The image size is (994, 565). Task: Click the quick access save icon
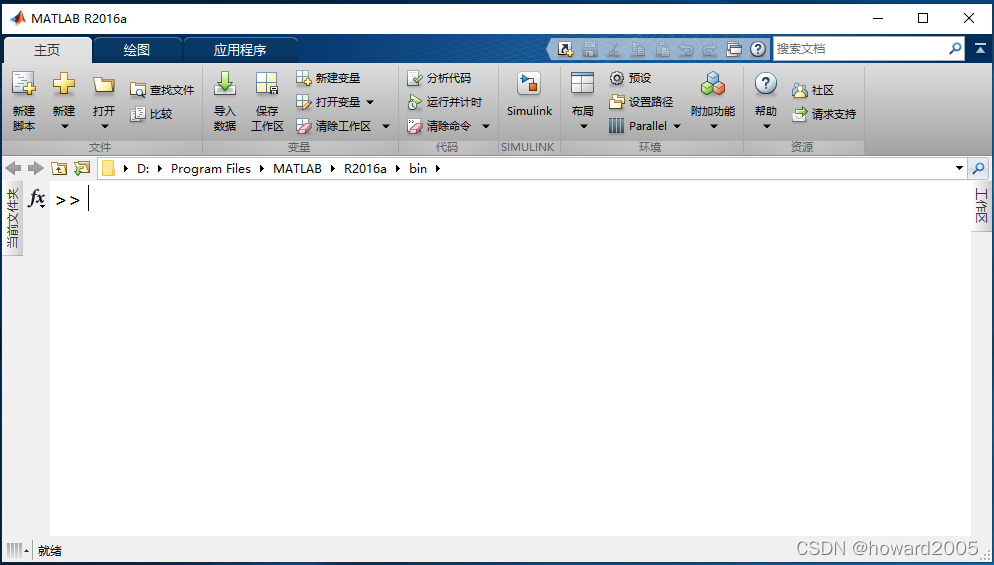click(590, 49)
